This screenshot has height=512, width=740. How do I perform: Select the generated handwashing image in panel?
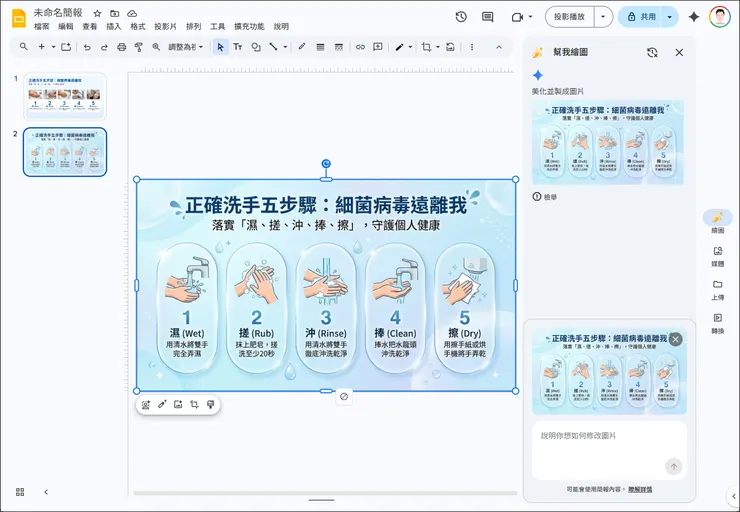[608, 142]
